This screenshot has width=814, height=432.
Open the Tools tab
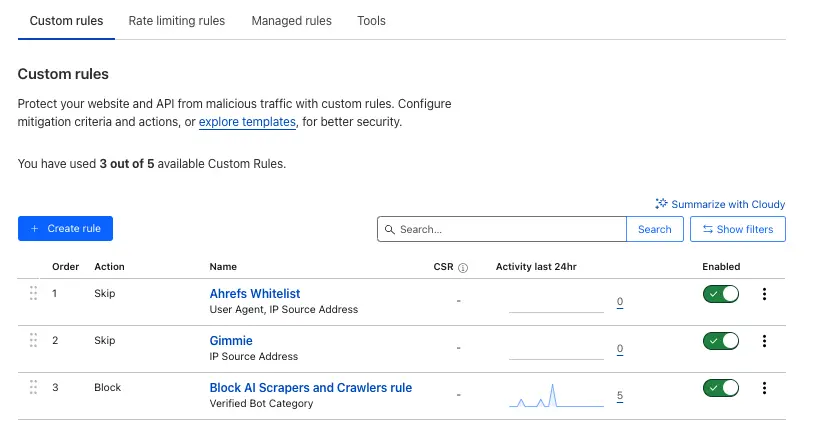coord(371,21)
